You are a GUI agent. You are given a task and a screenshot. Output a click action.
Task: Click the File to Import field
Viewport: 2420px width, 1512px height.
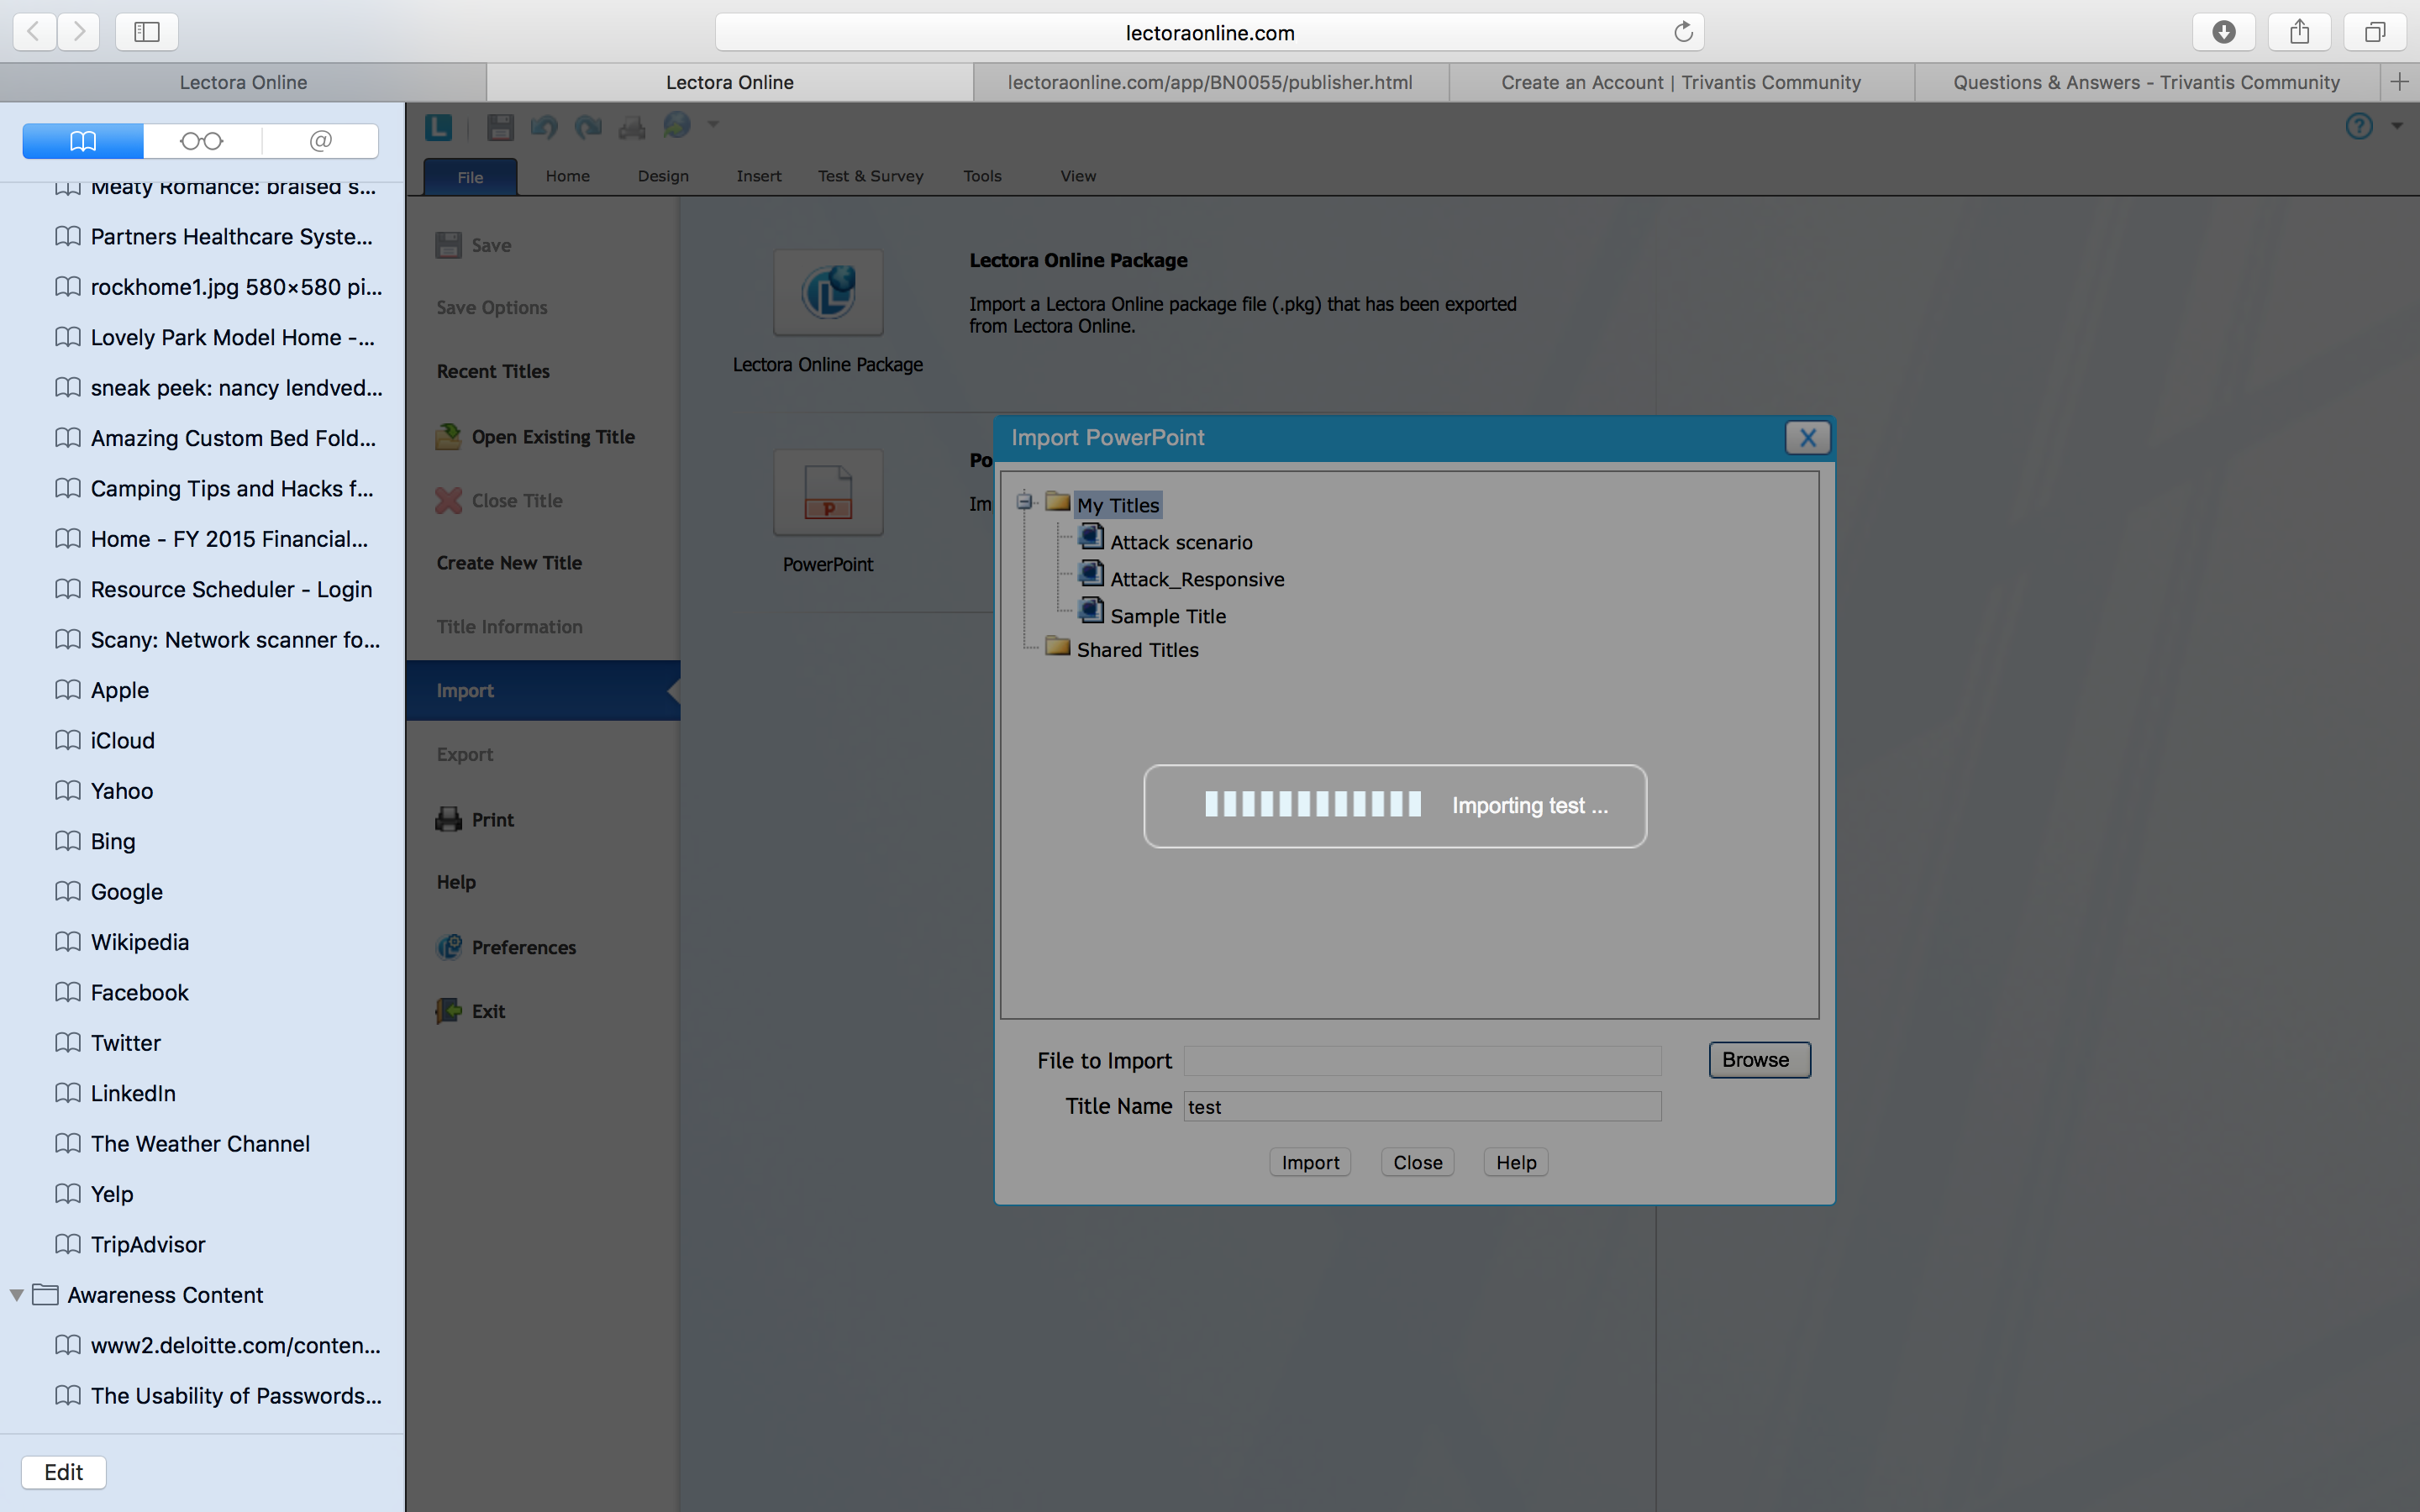pos(1422,1060)
